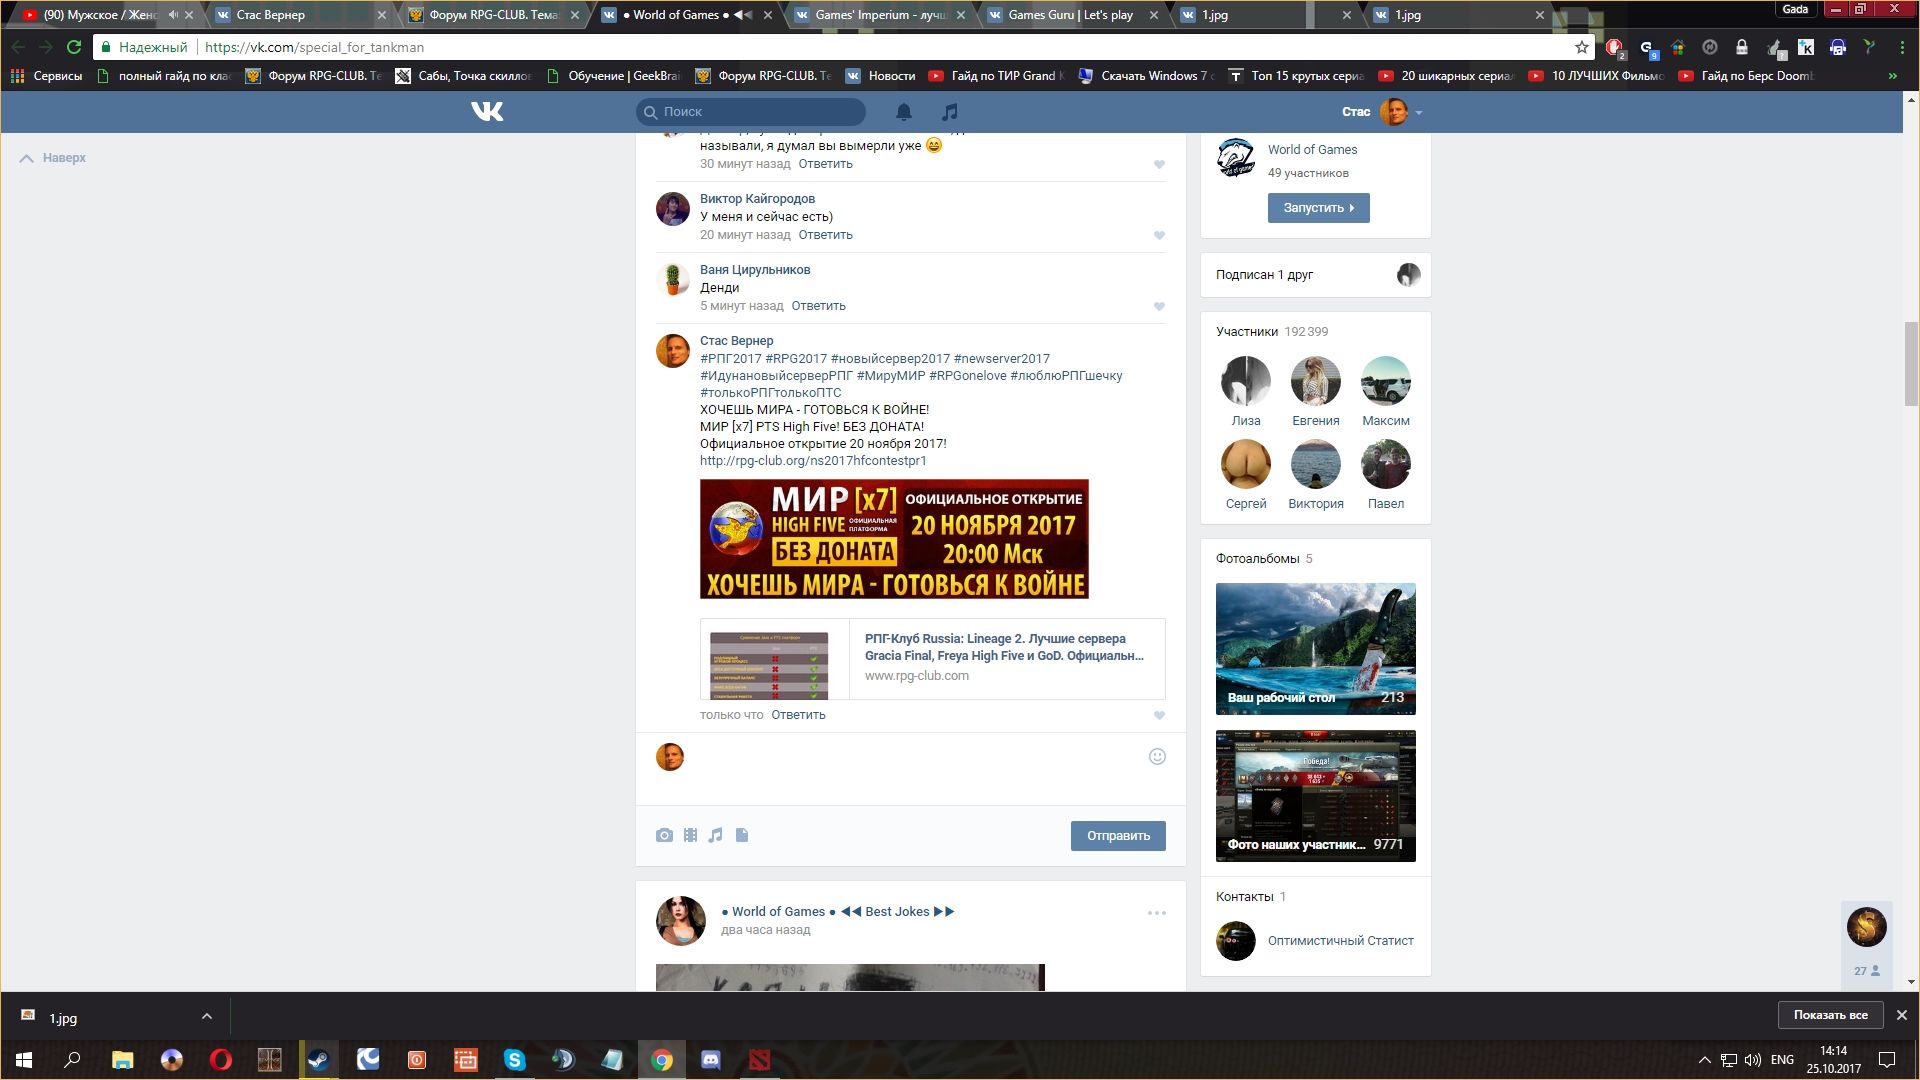Attach a video with the film icon

(x=690, y=835)
